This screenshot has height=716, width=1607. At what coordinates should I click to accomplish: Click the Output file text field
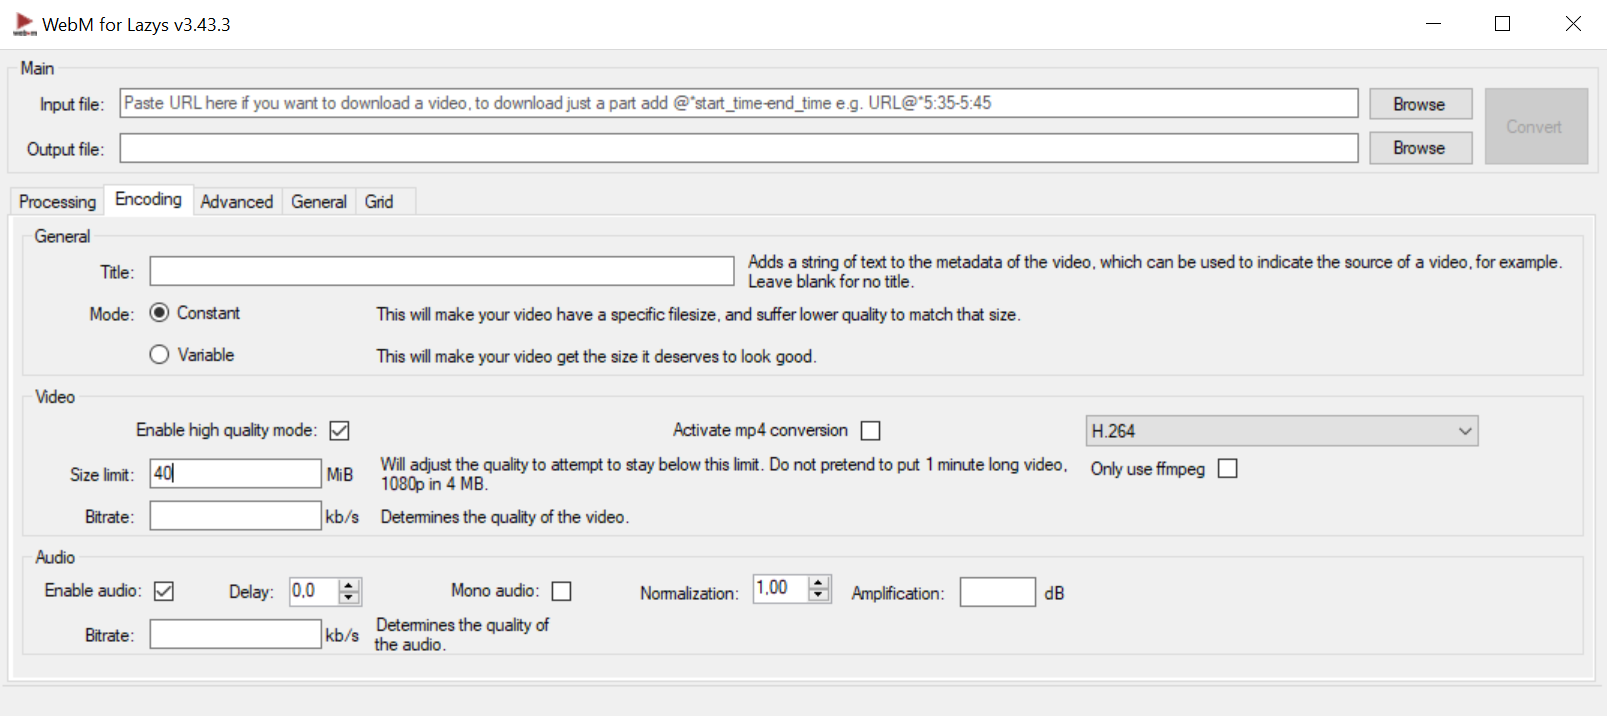coord(739,148)
